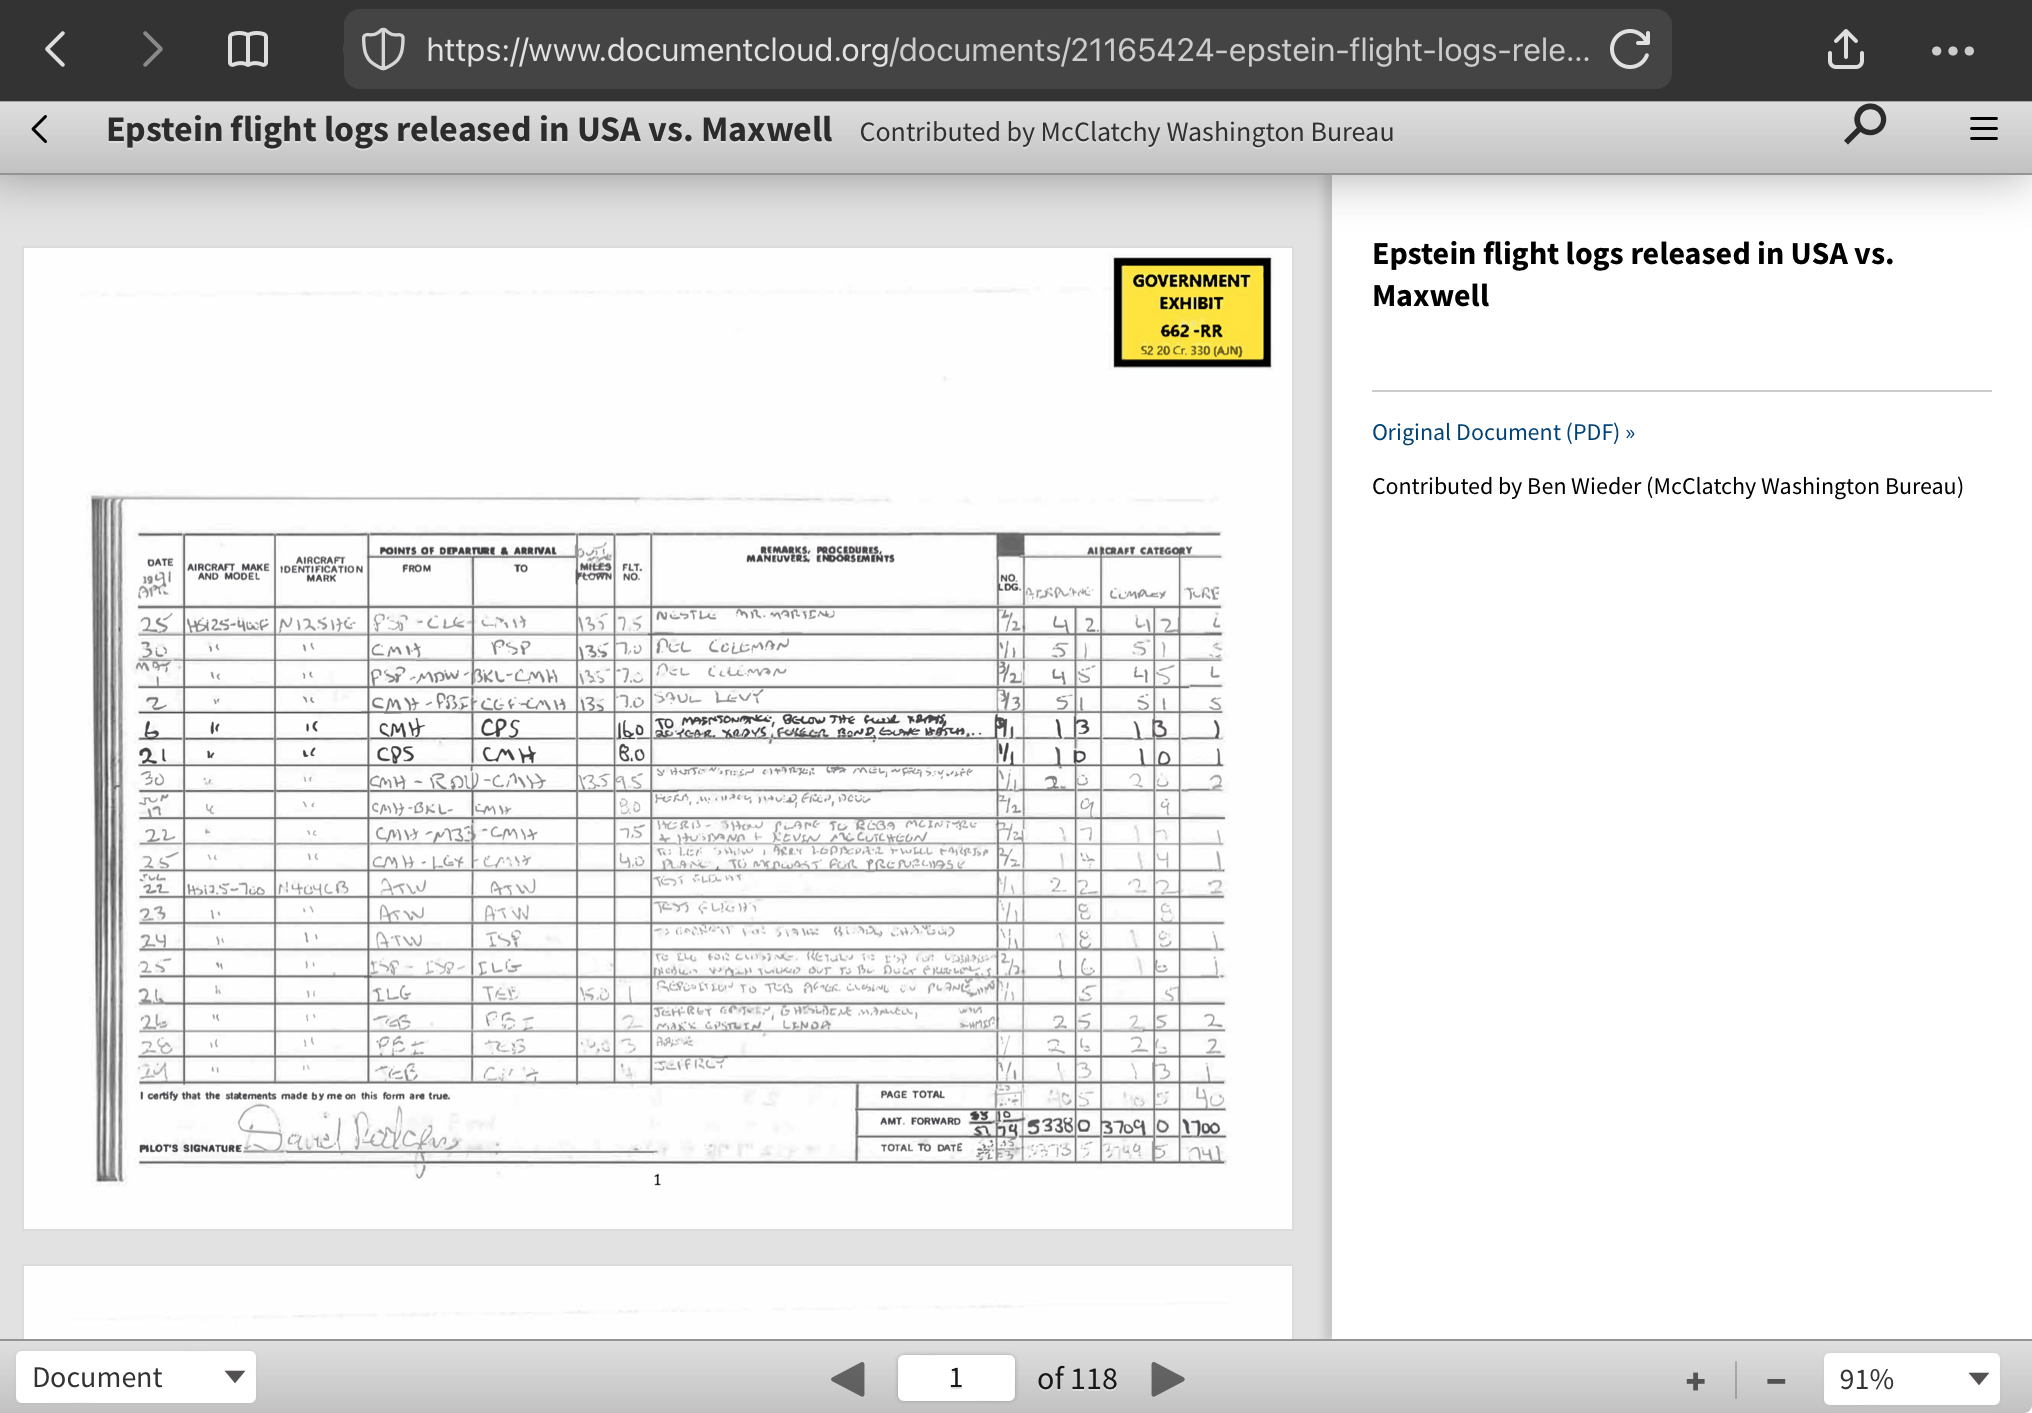Click the 'REMARKS, PROCEDURES' column header
Screen dimensions: 2032x1413
(820, 555)
